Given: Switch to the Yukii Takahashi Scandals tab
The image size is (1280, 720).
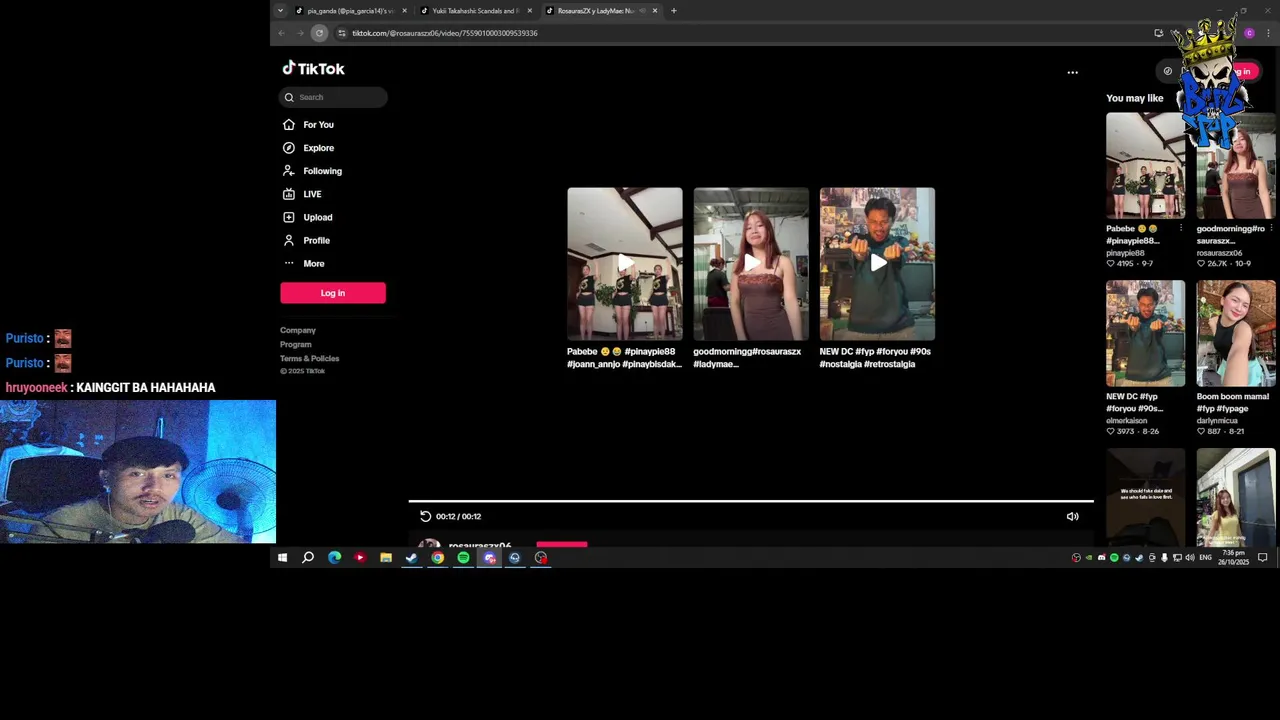Looking at the screenshot, I should [475, 11].
